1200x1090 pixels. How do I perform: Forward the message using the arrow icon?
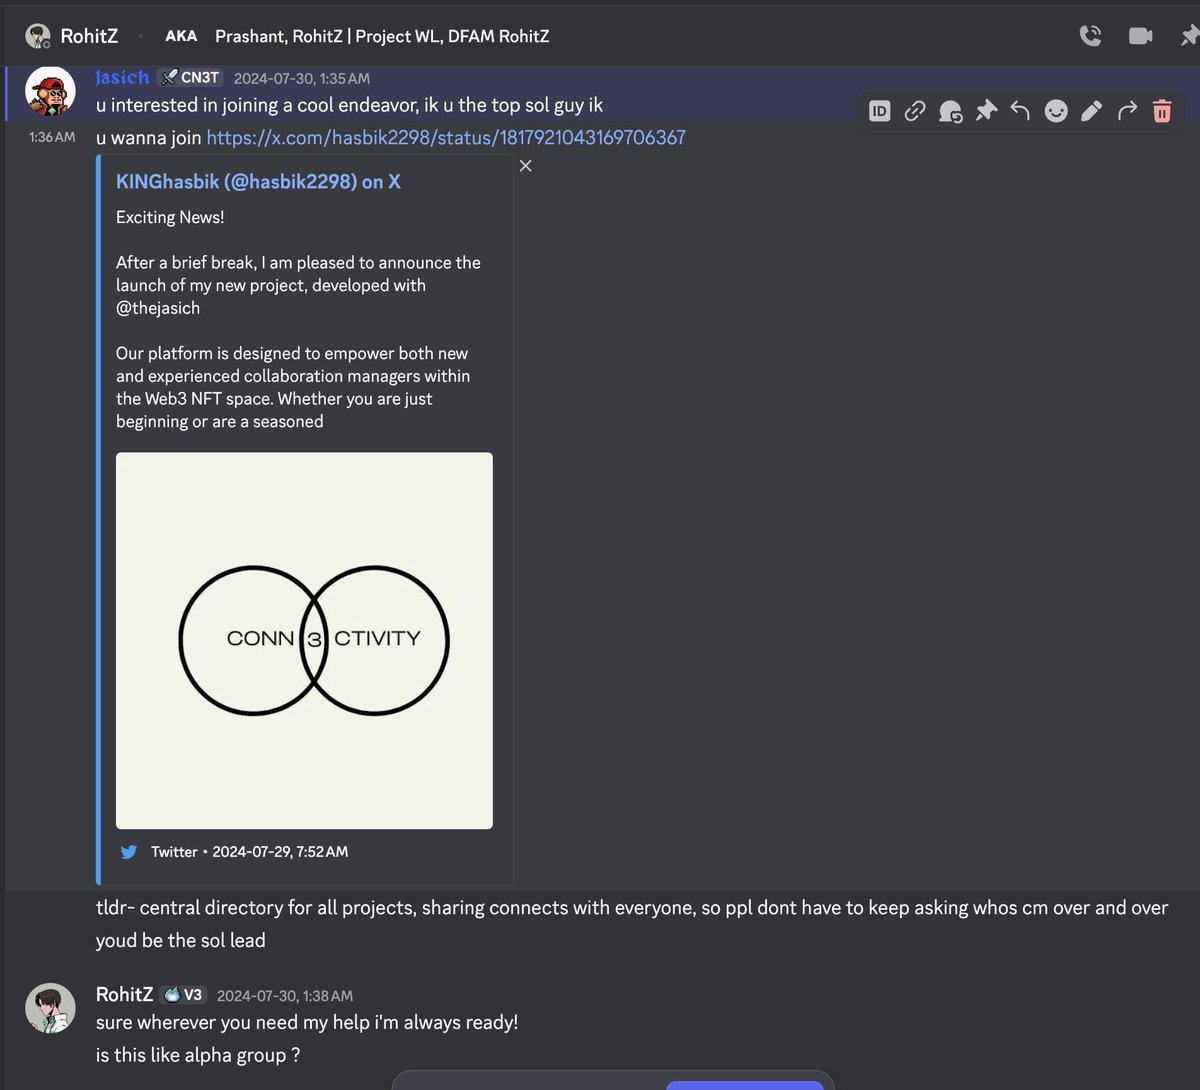pos(1126,111)
